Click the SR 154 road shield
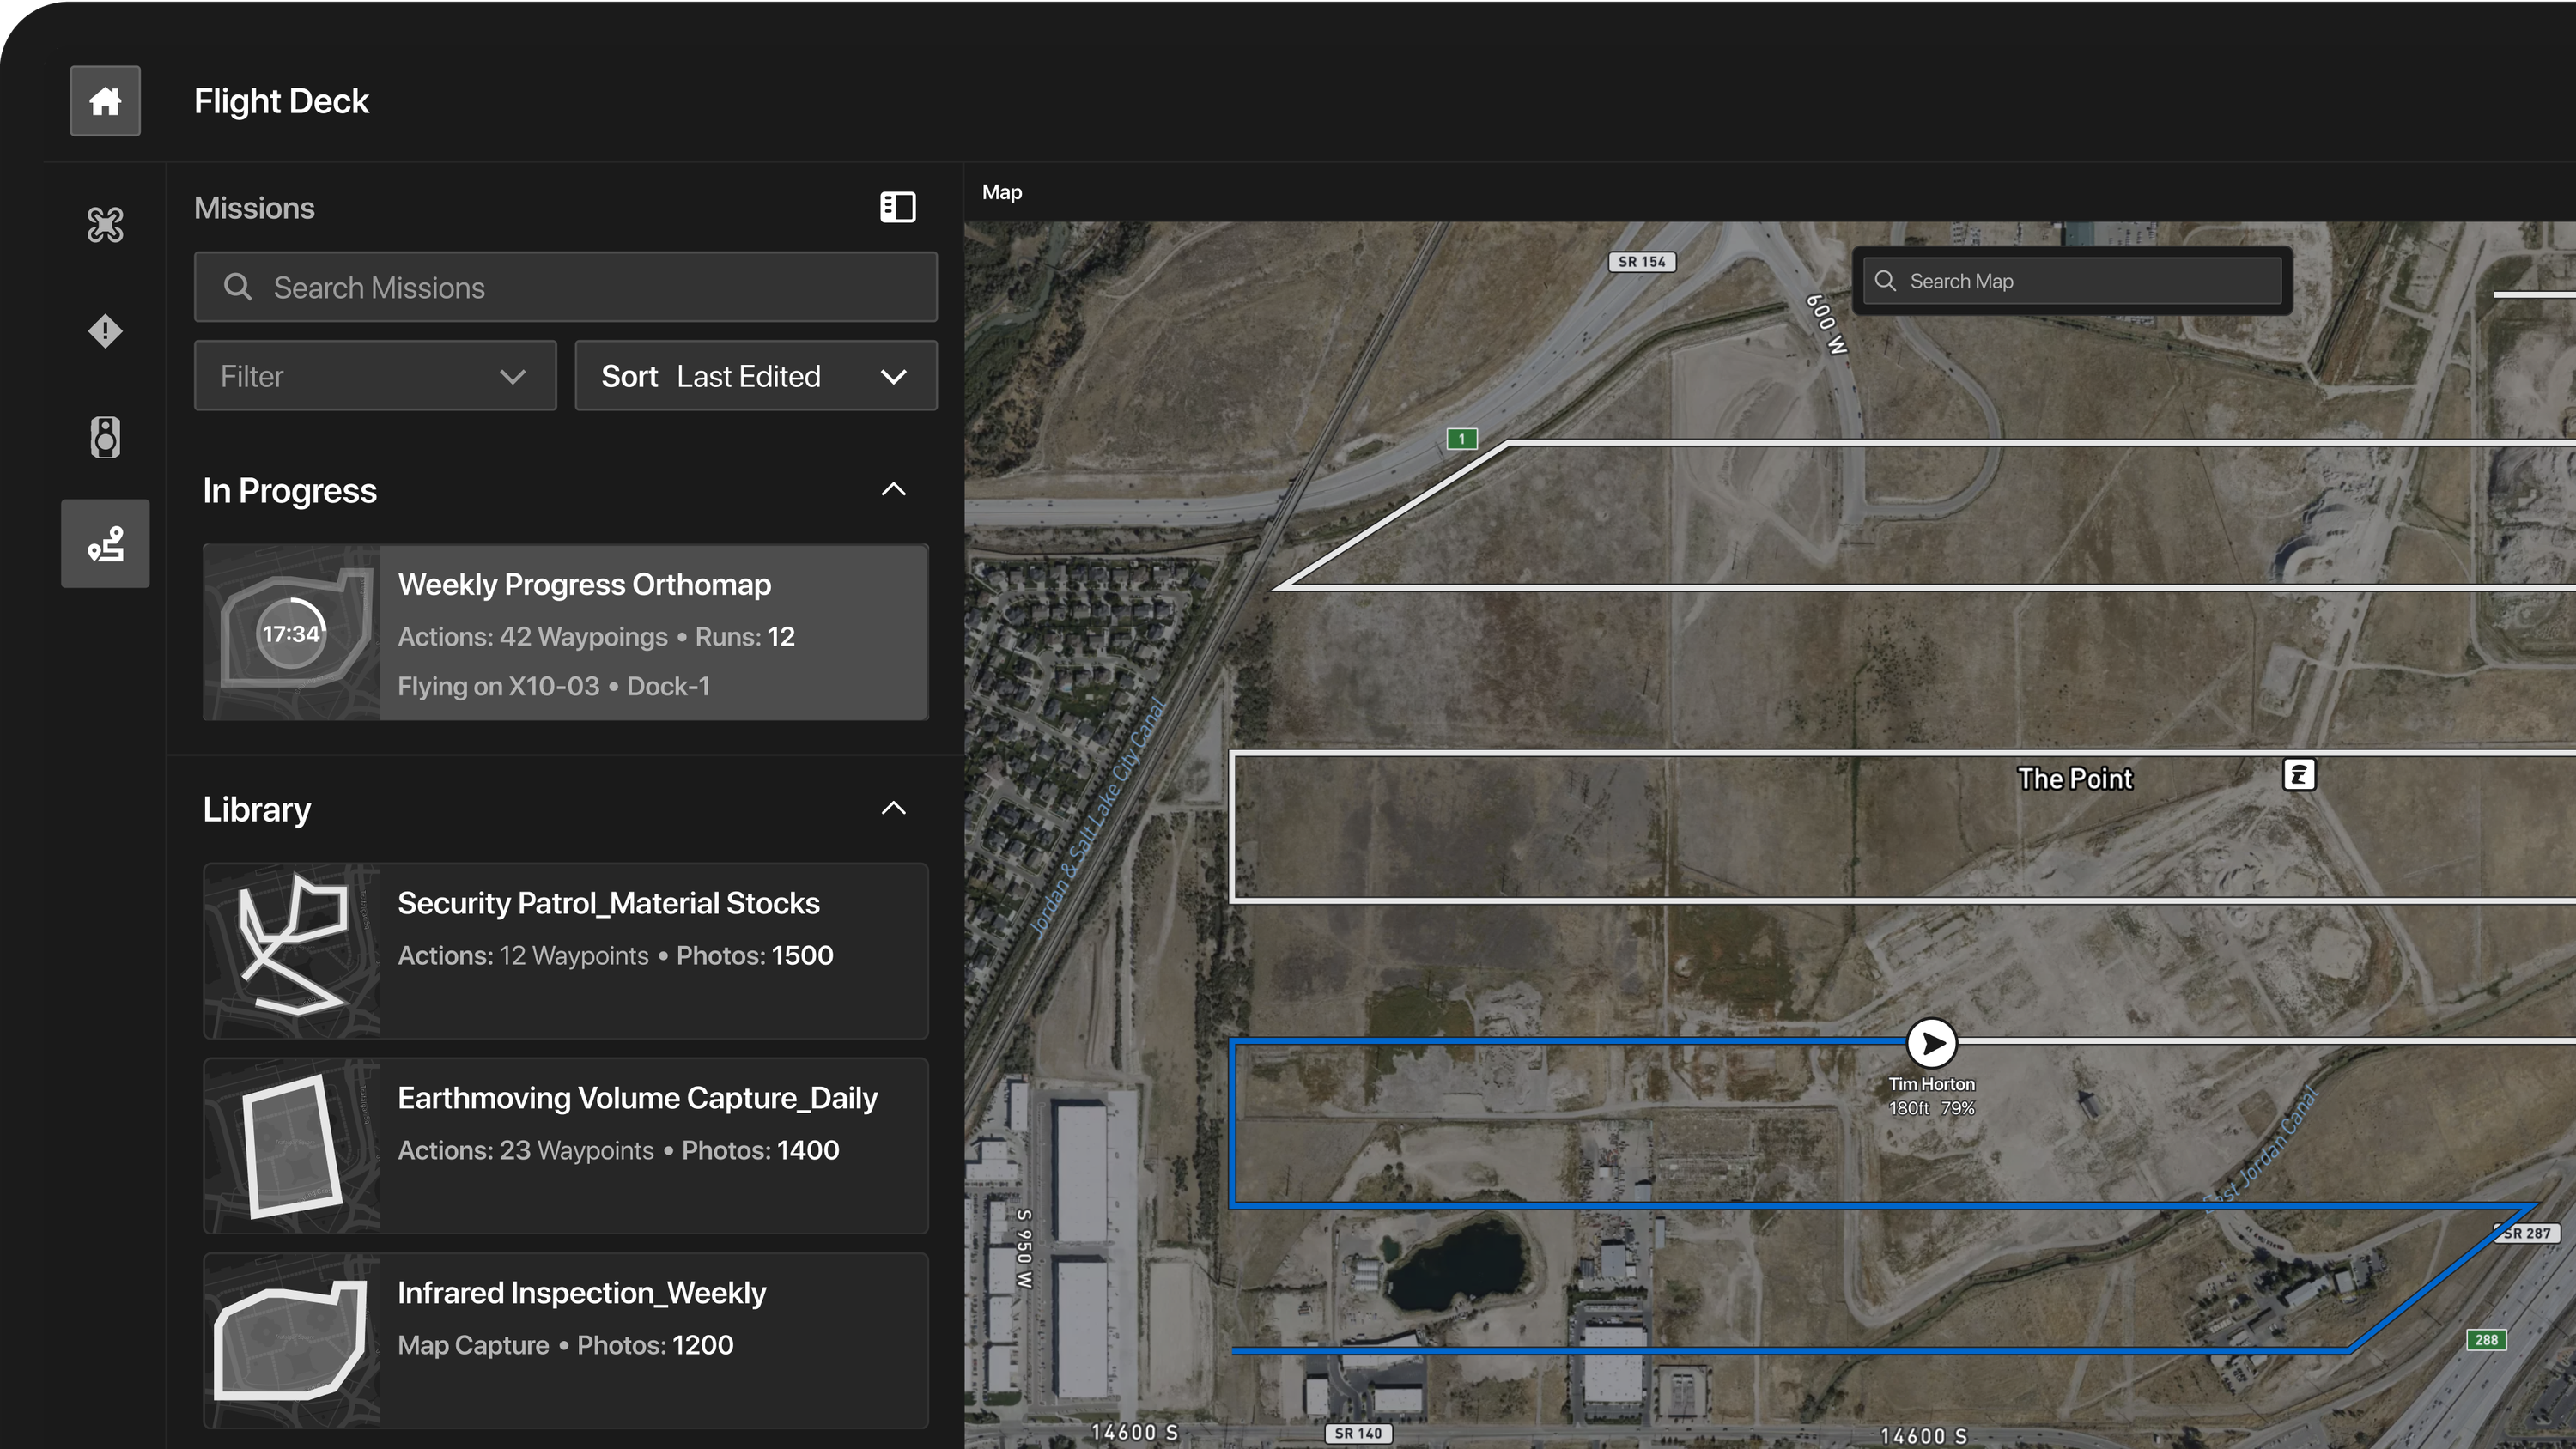 (x=1642, y=262)
